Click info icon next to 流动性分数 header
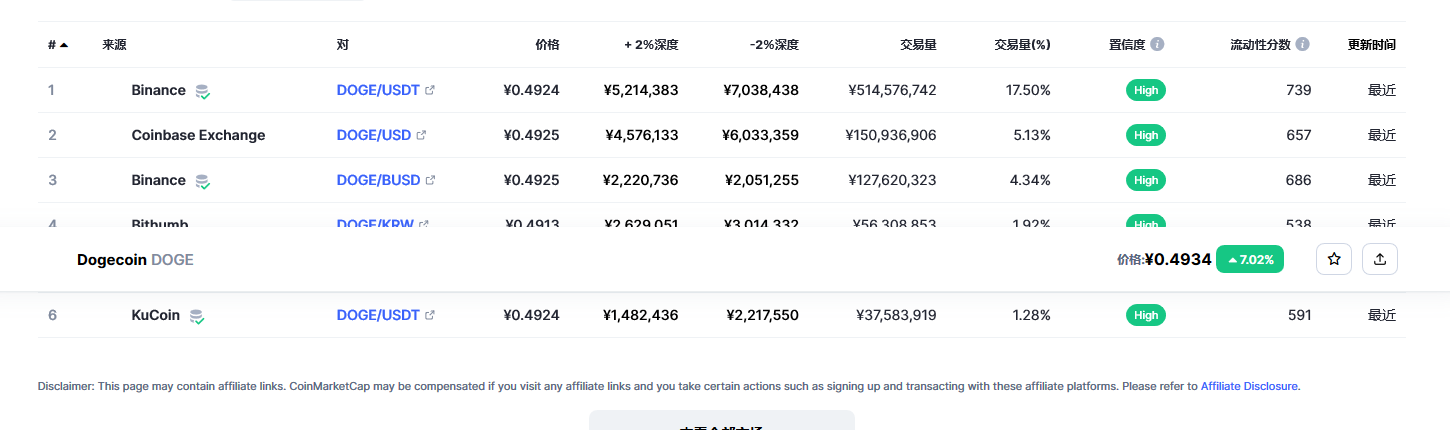This screenshot has width=1450, height=430. [x=1303, y=45]
